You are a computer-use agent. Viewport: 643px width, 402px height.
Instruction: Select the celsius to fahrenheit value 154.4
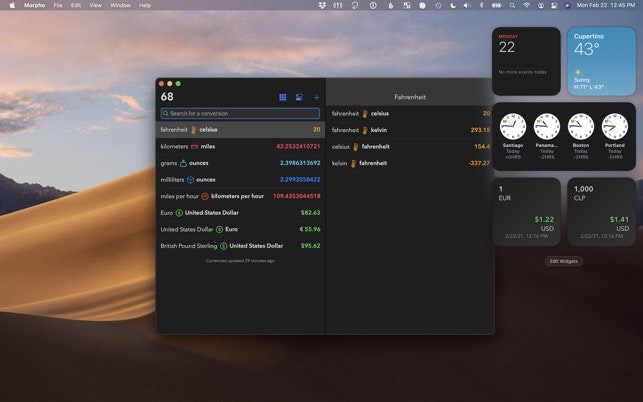[x=482, y=146]
